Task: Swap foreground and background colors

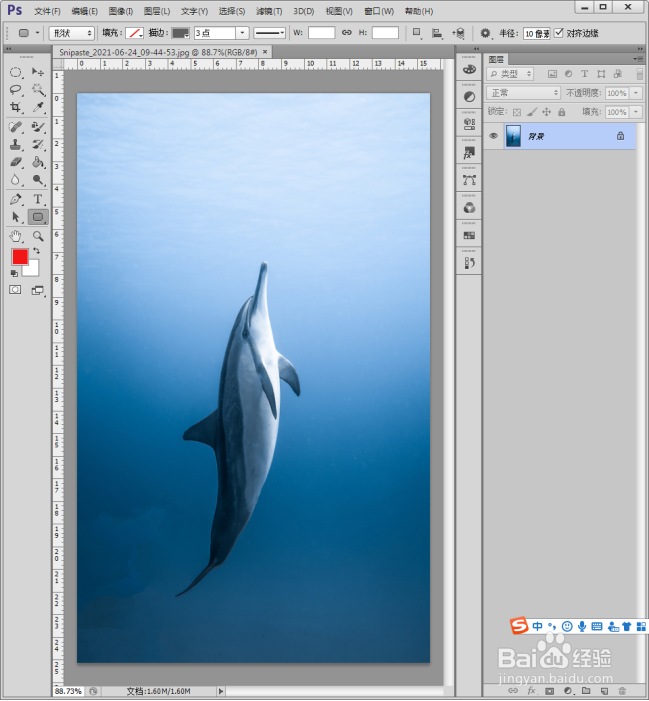Action: pos(37,251)
